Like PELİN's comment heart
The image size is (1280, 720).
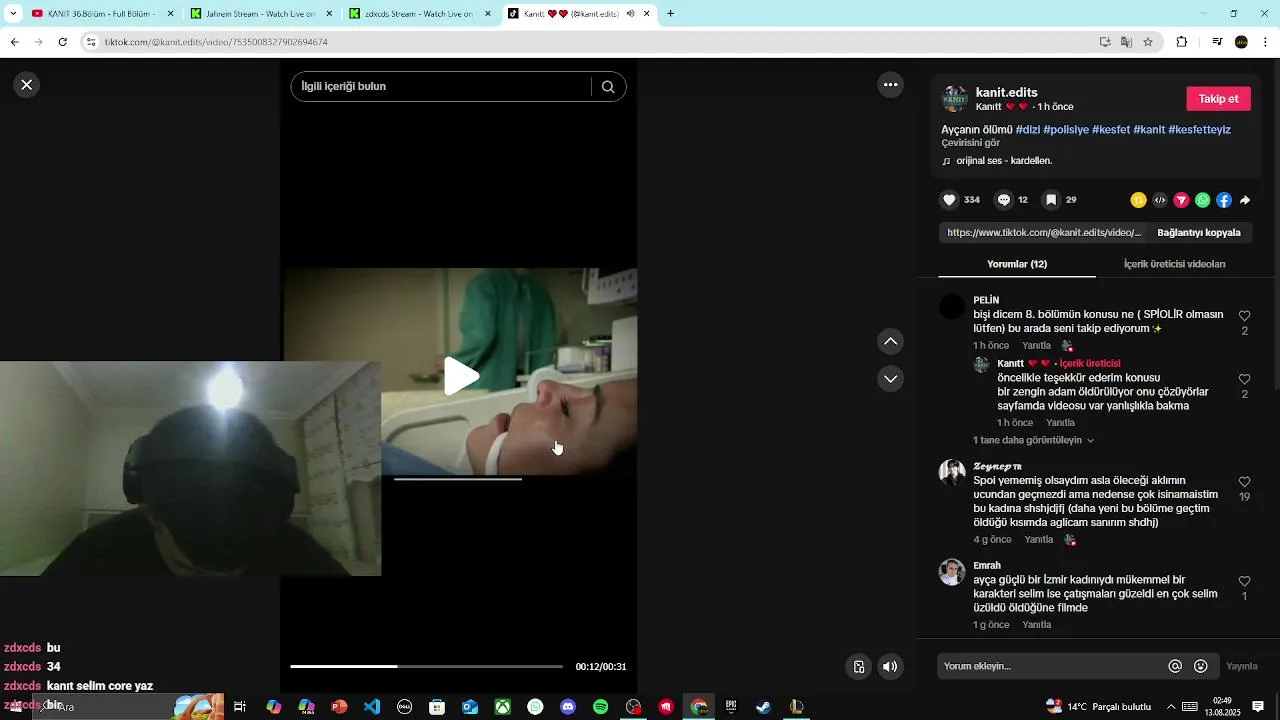1244,316
